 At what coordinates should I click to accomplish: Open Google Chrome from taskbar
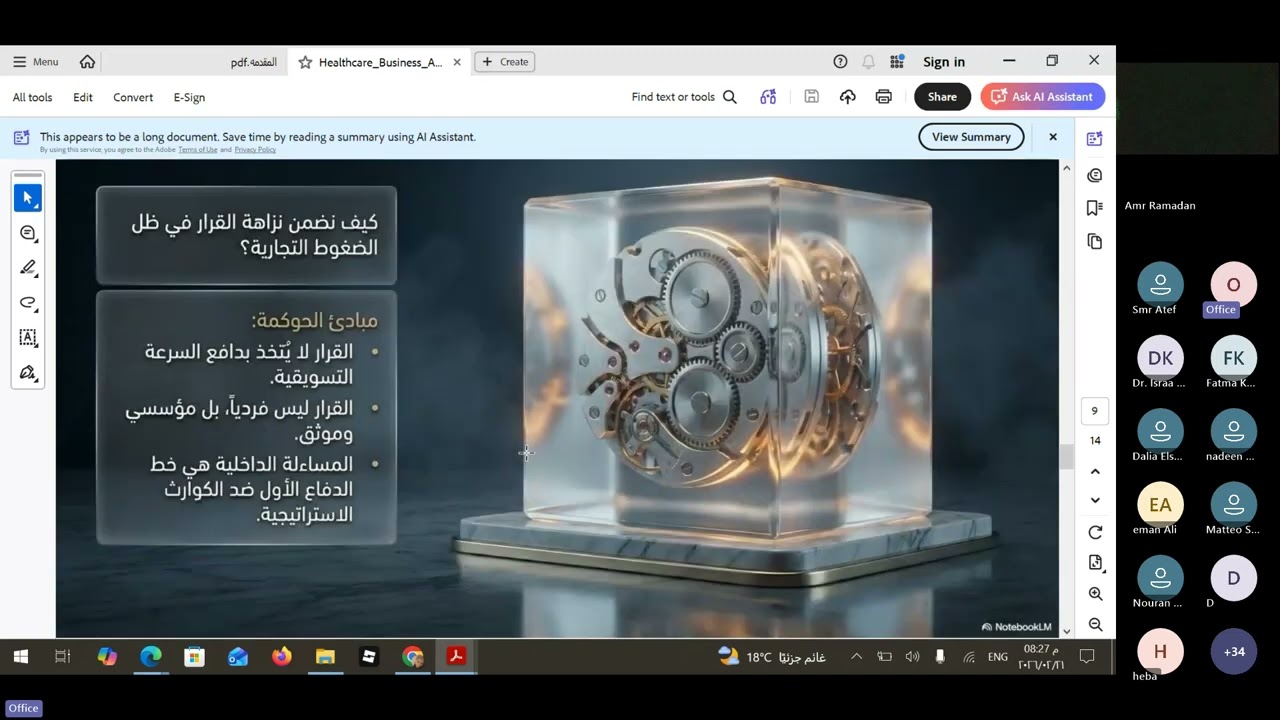413,657
